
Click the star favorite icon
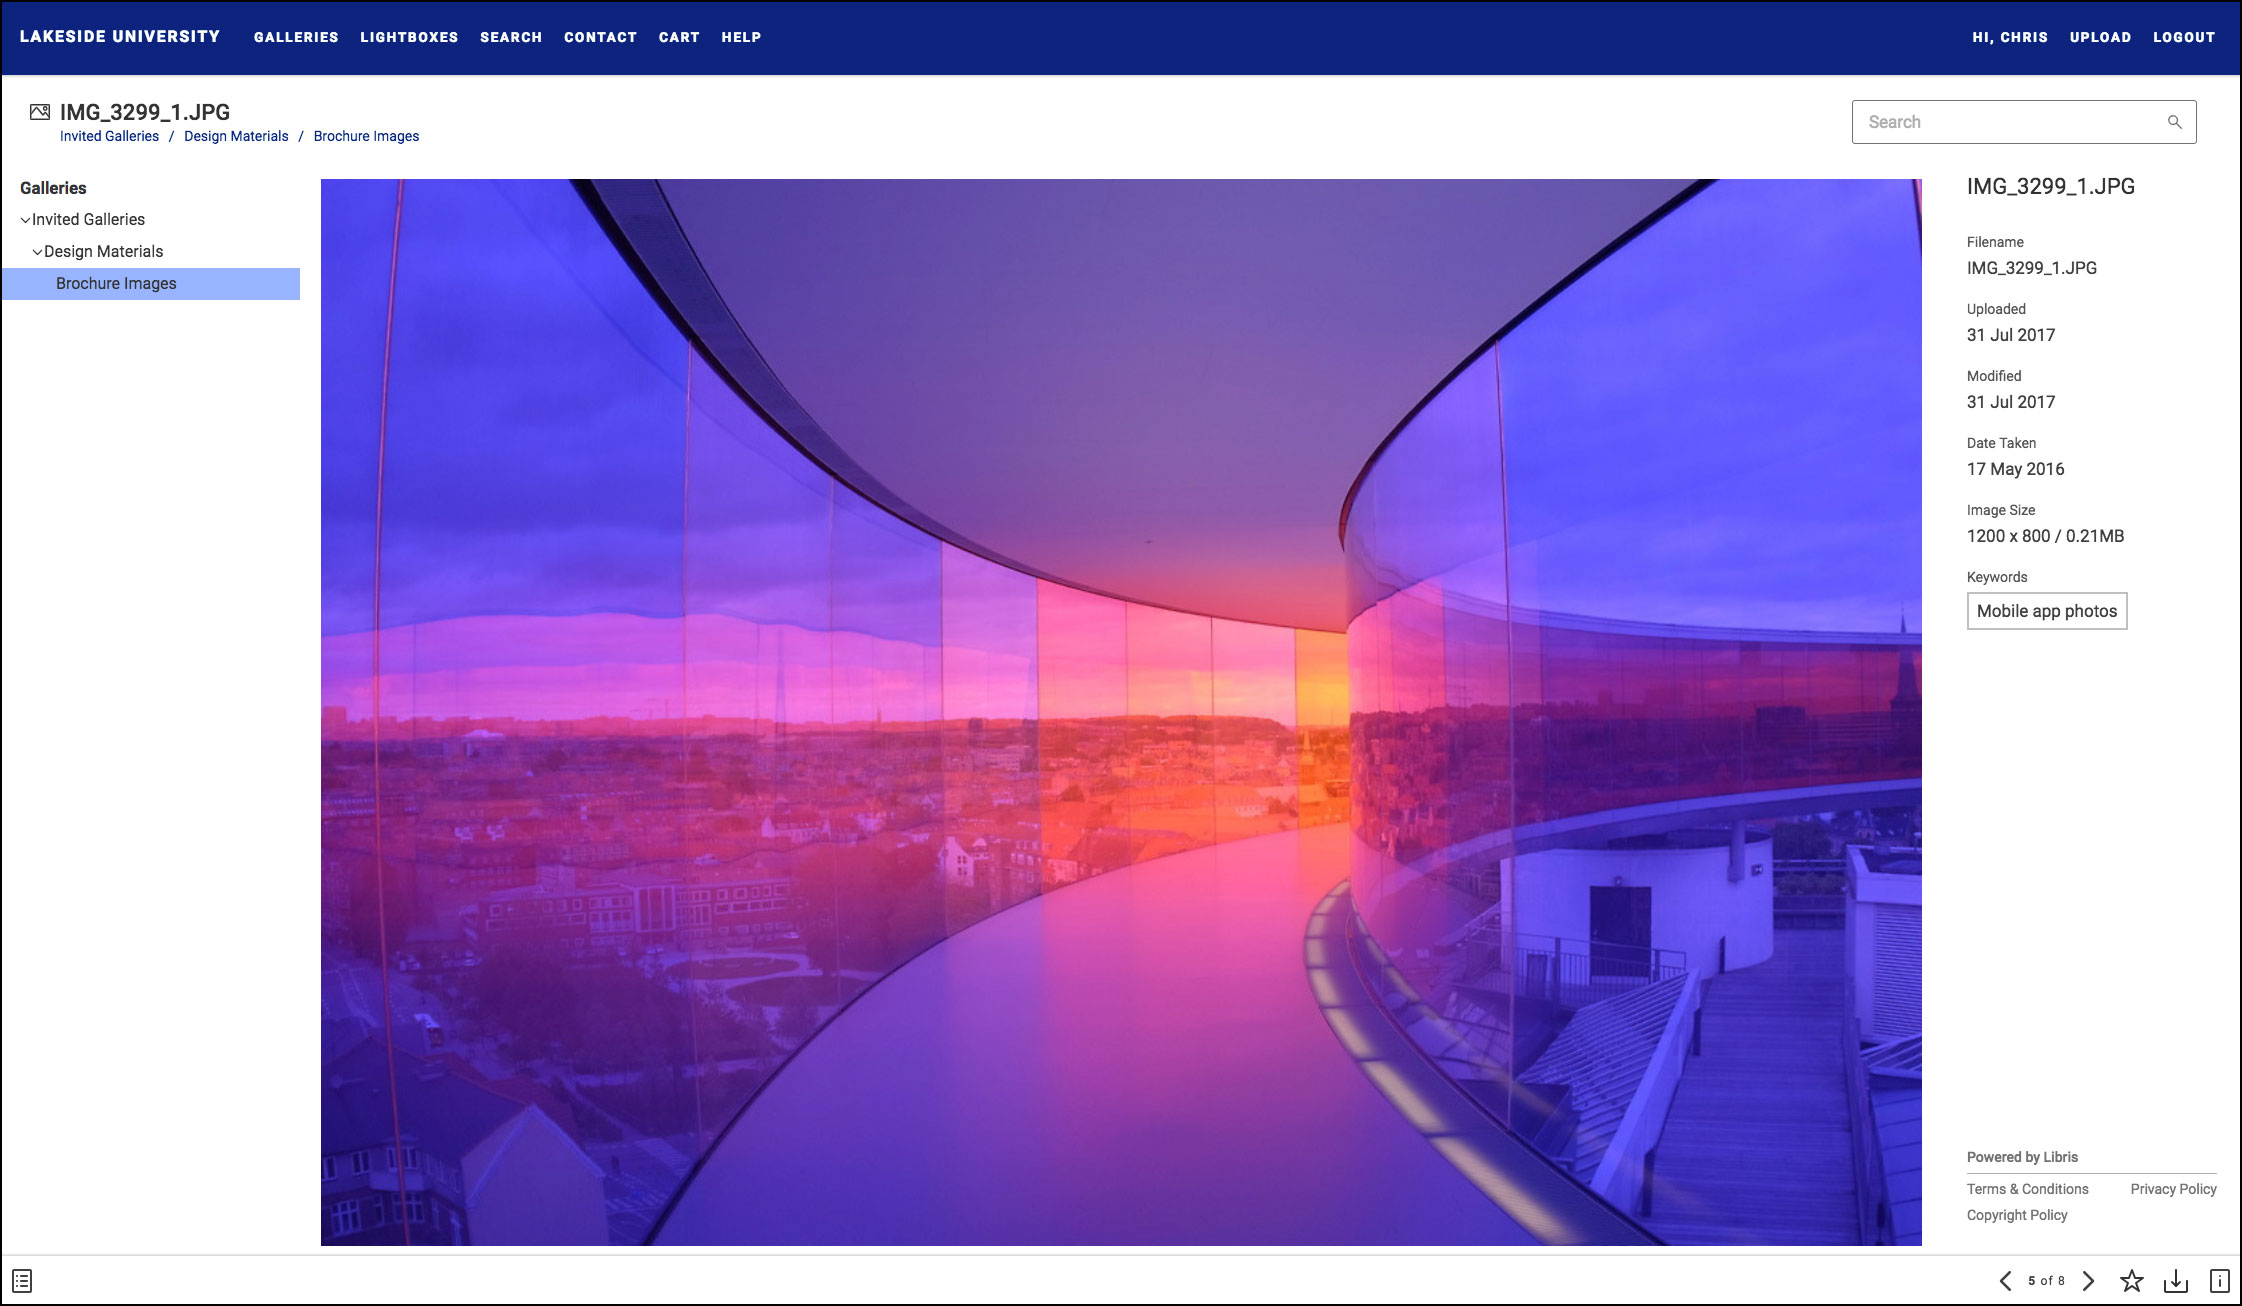2131,1281
